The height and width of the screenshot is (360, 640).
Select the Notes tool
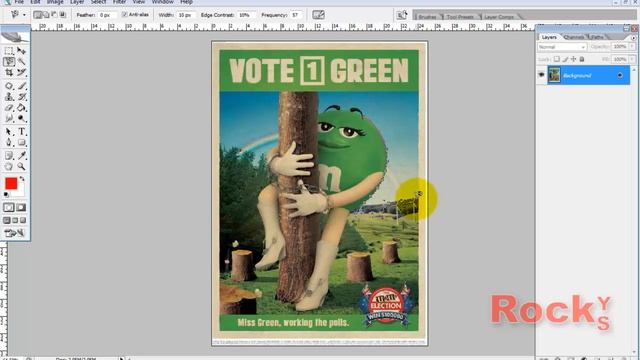pyautogui.click(x=9, y=156)
